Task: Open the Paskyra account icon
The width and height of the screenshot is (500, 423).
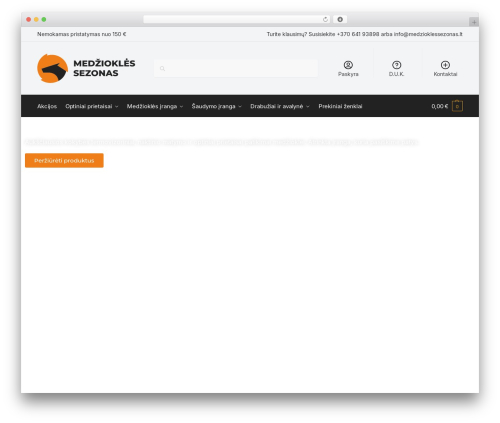Action: click(x=348, y=65)
